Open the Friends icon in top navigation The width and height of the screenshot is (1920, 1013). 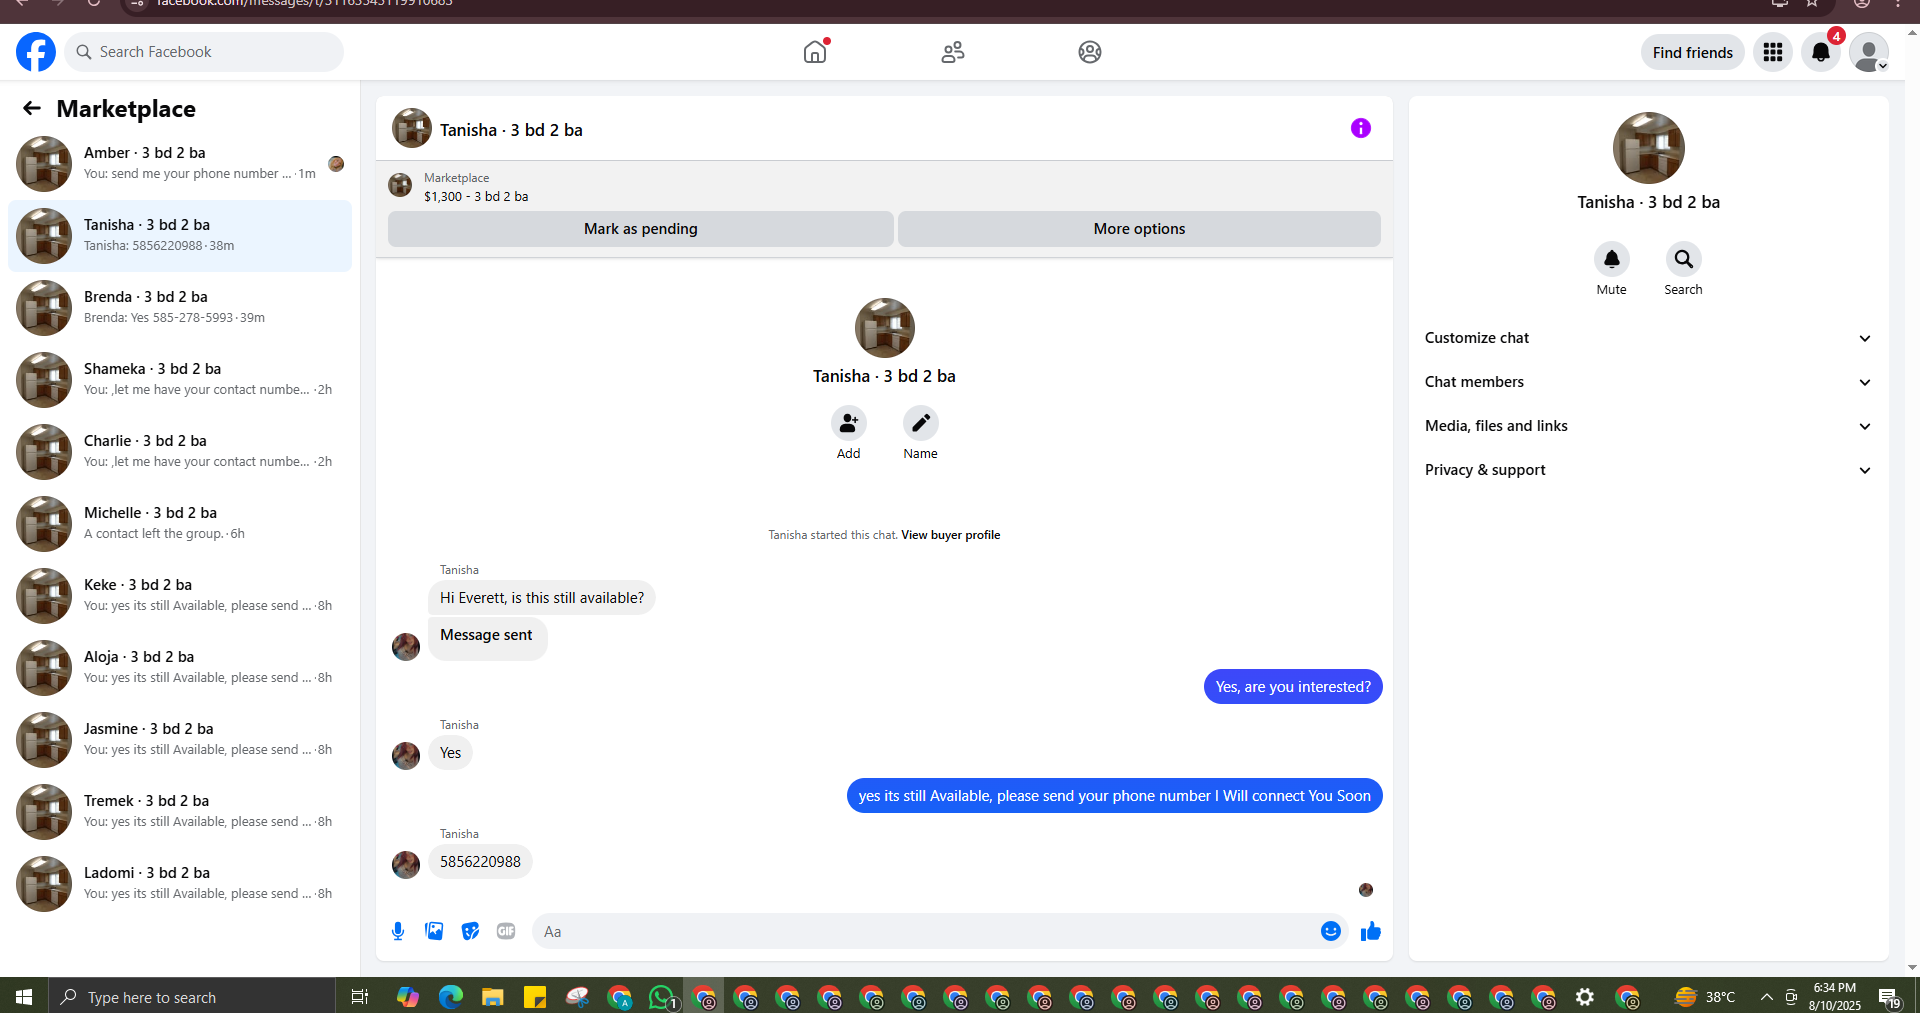click(953, 52)
